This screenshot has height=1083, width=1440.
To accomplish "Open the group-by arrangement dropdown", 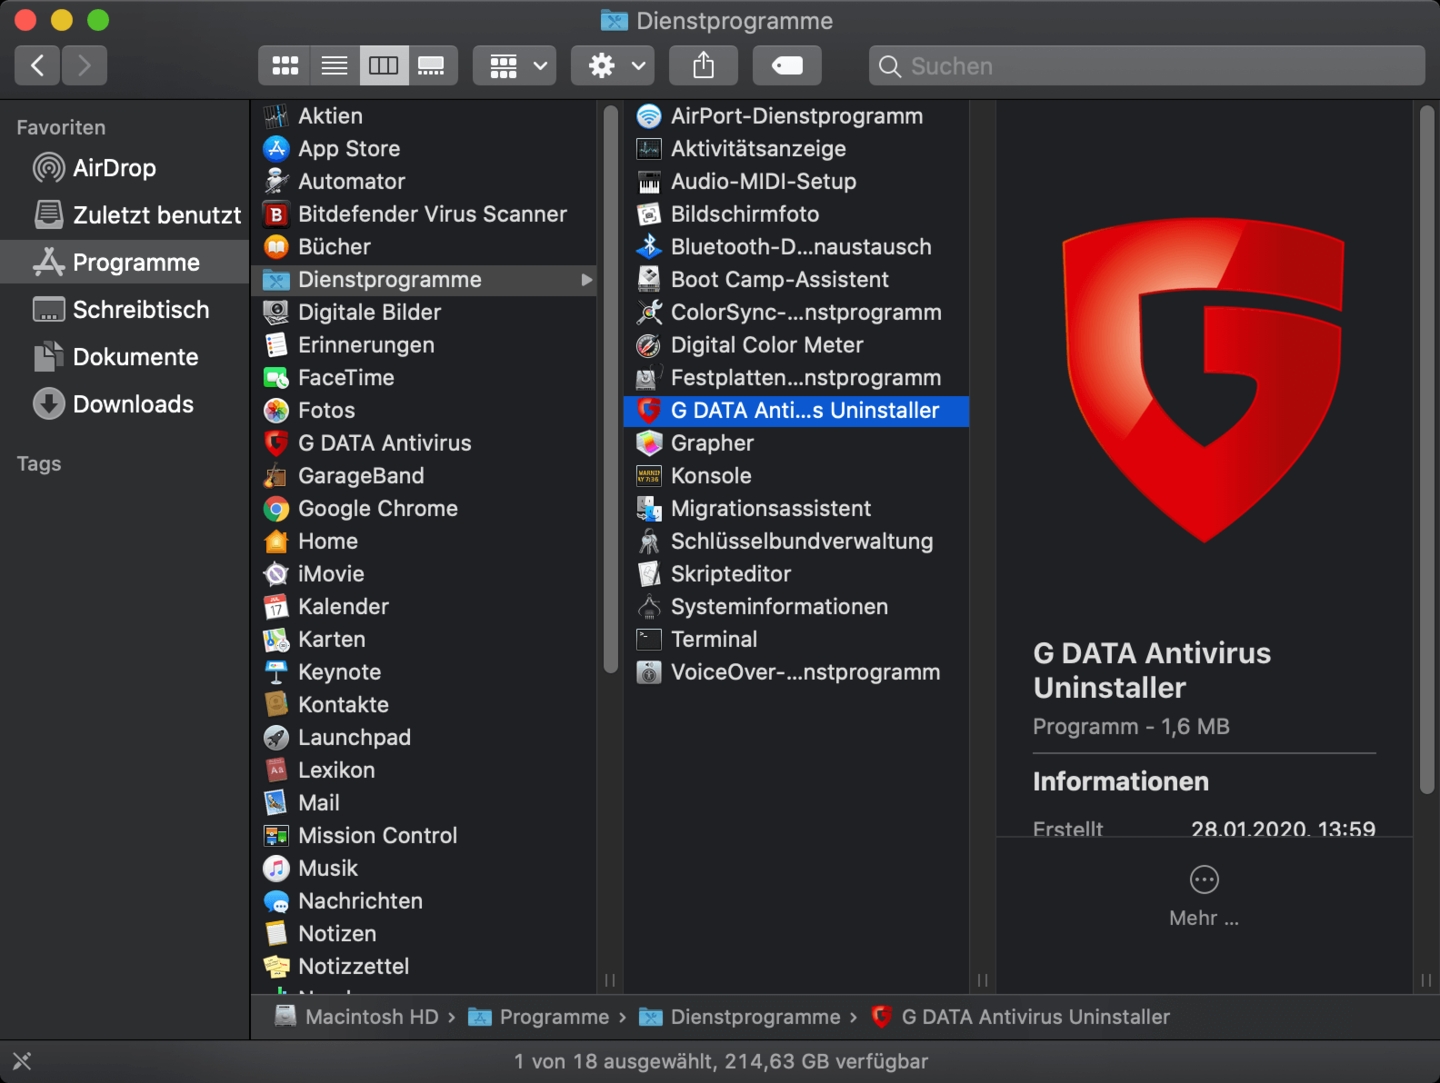I will coord(515,66).
